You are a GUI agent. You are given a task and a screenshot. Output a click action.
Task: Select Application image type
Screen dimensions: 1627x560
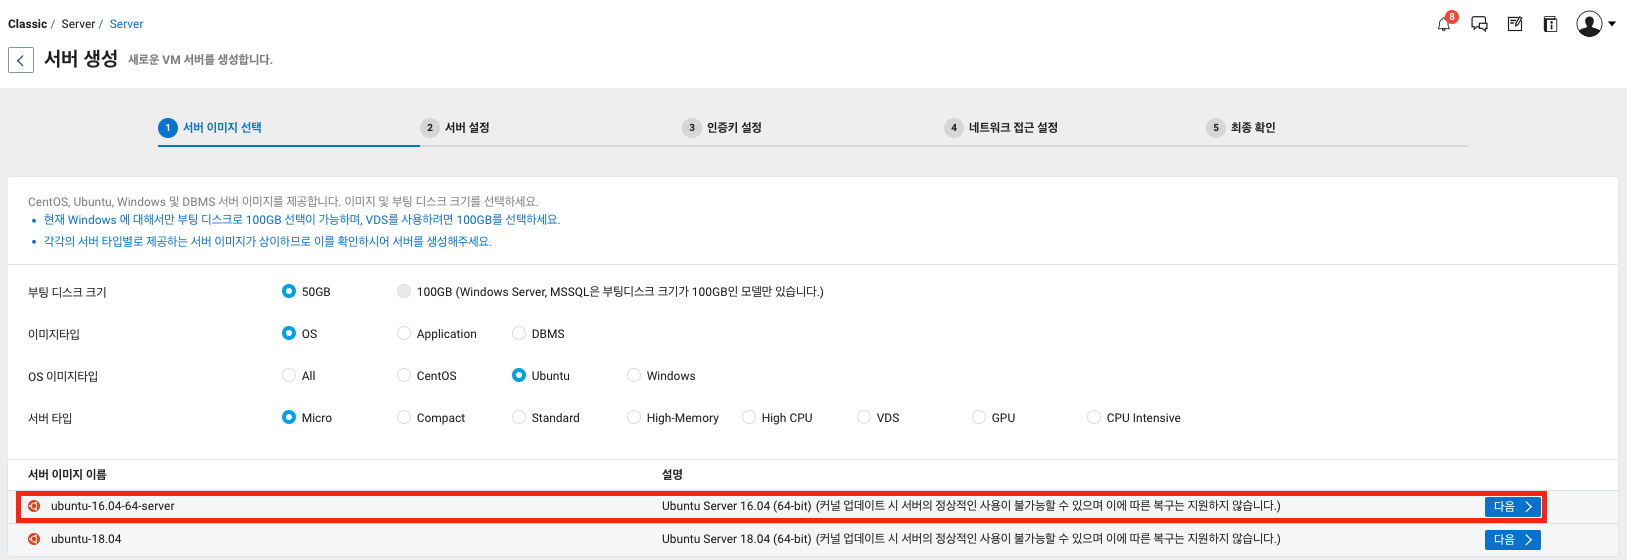[404, 333]
